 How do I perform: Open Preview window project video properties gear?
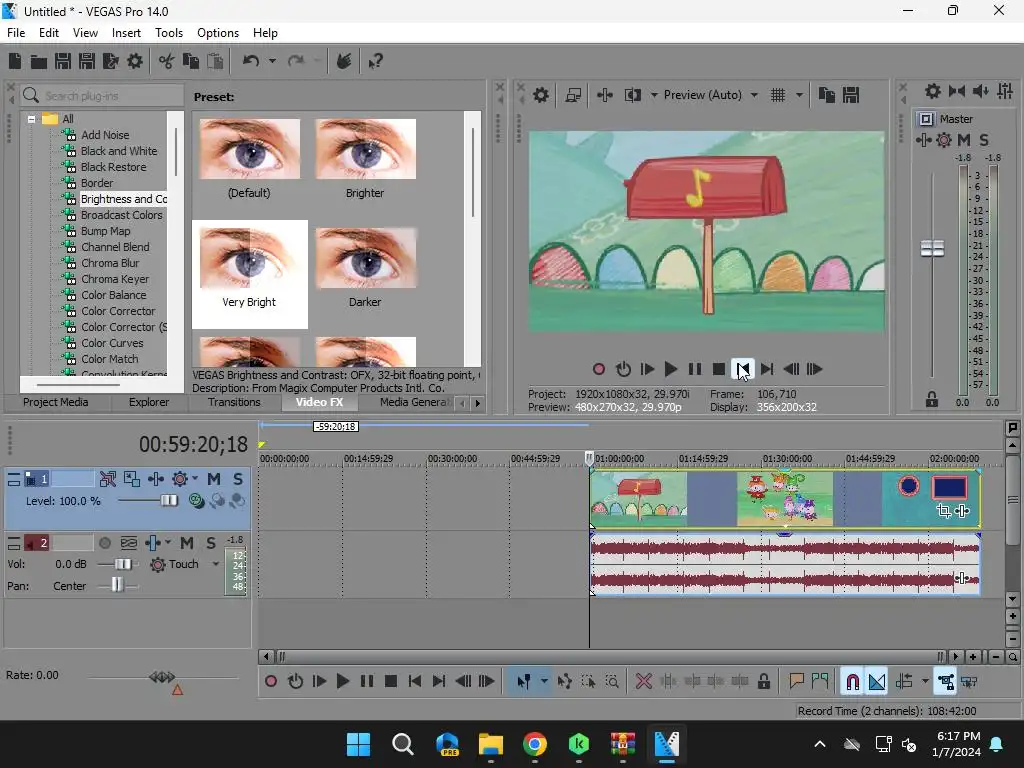click(541, 95)
